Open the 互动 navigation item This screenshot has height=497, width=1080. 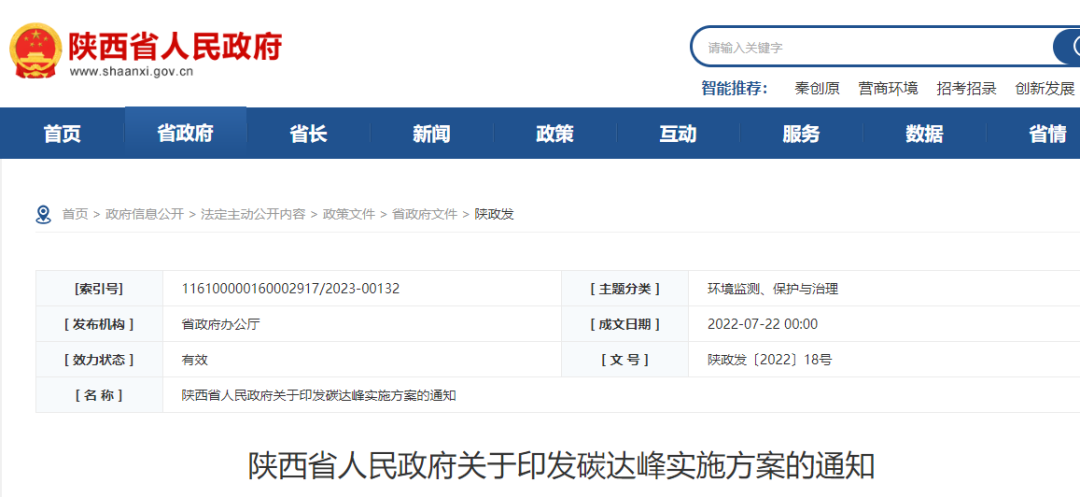point(678,134)
